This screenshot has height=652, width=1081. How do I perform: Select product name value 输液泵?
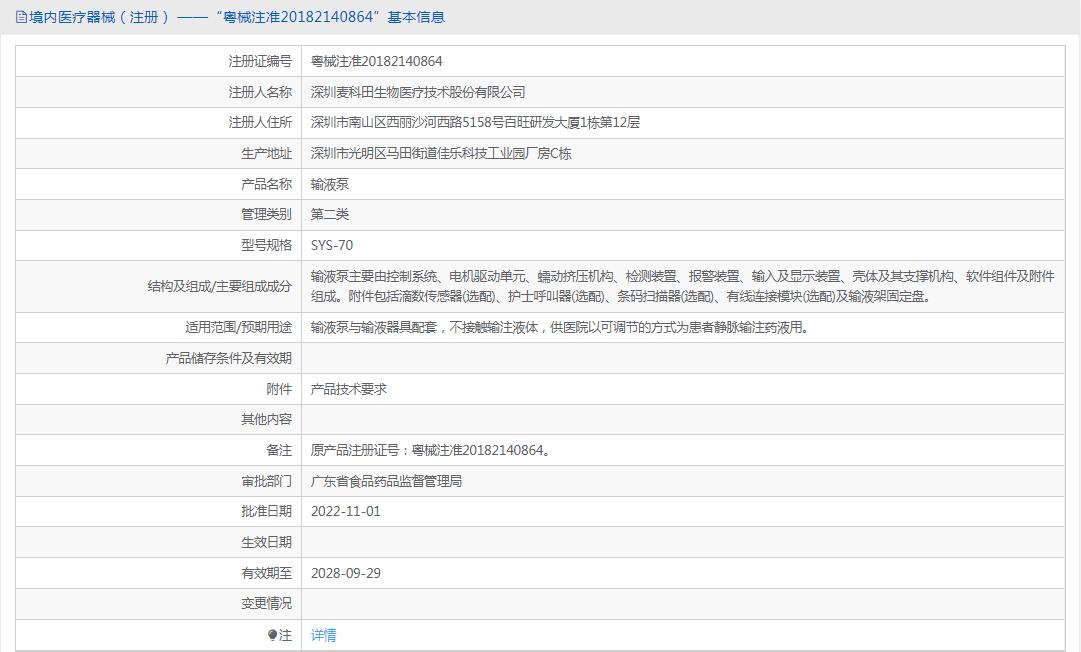[330, 184]
